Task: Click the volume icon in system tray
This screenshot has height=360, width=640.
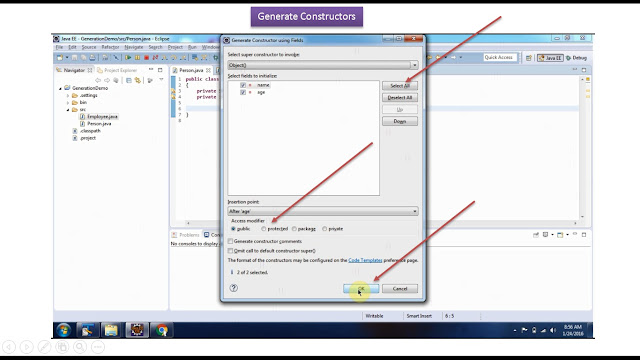Action: tap(553, 330)
